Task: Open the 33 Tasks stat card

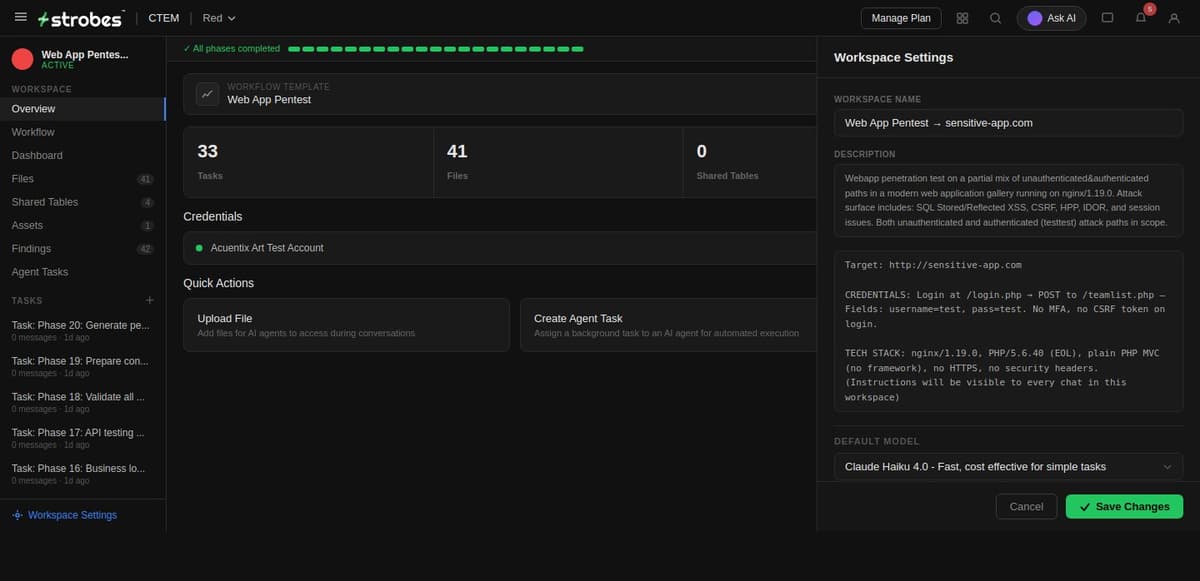Action: pyautogui.click(x=308, y=161)
